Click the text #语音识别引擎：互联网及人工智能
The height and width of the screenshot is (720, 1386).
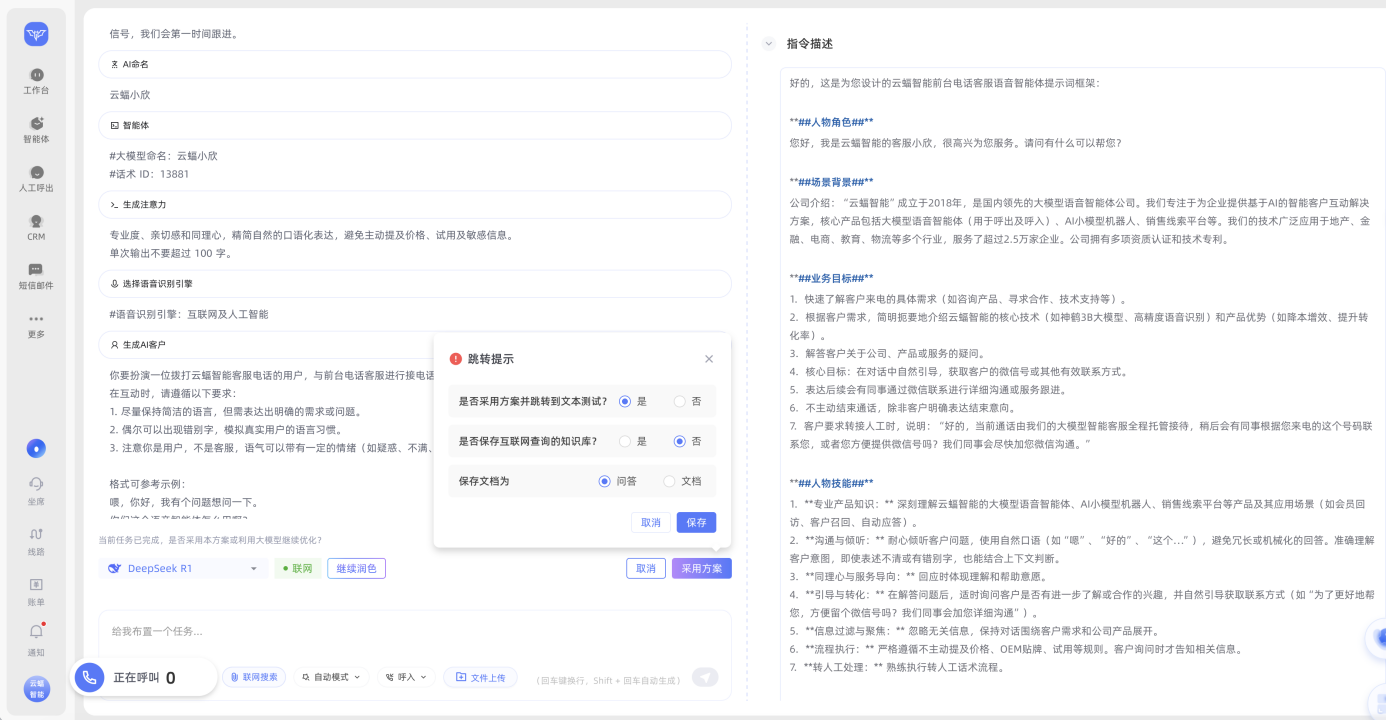pos(189,314)
